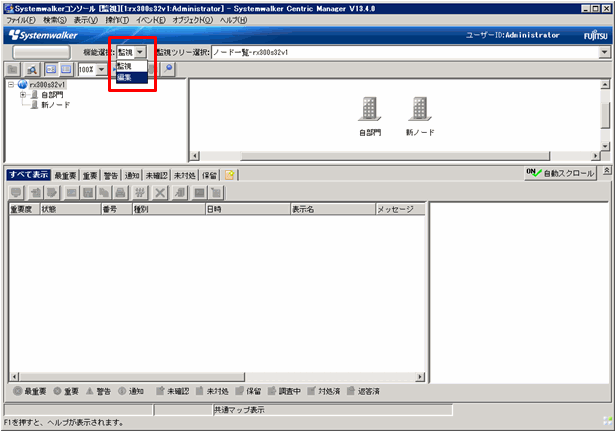Select 新ノード in the tree

pos(55,105)
